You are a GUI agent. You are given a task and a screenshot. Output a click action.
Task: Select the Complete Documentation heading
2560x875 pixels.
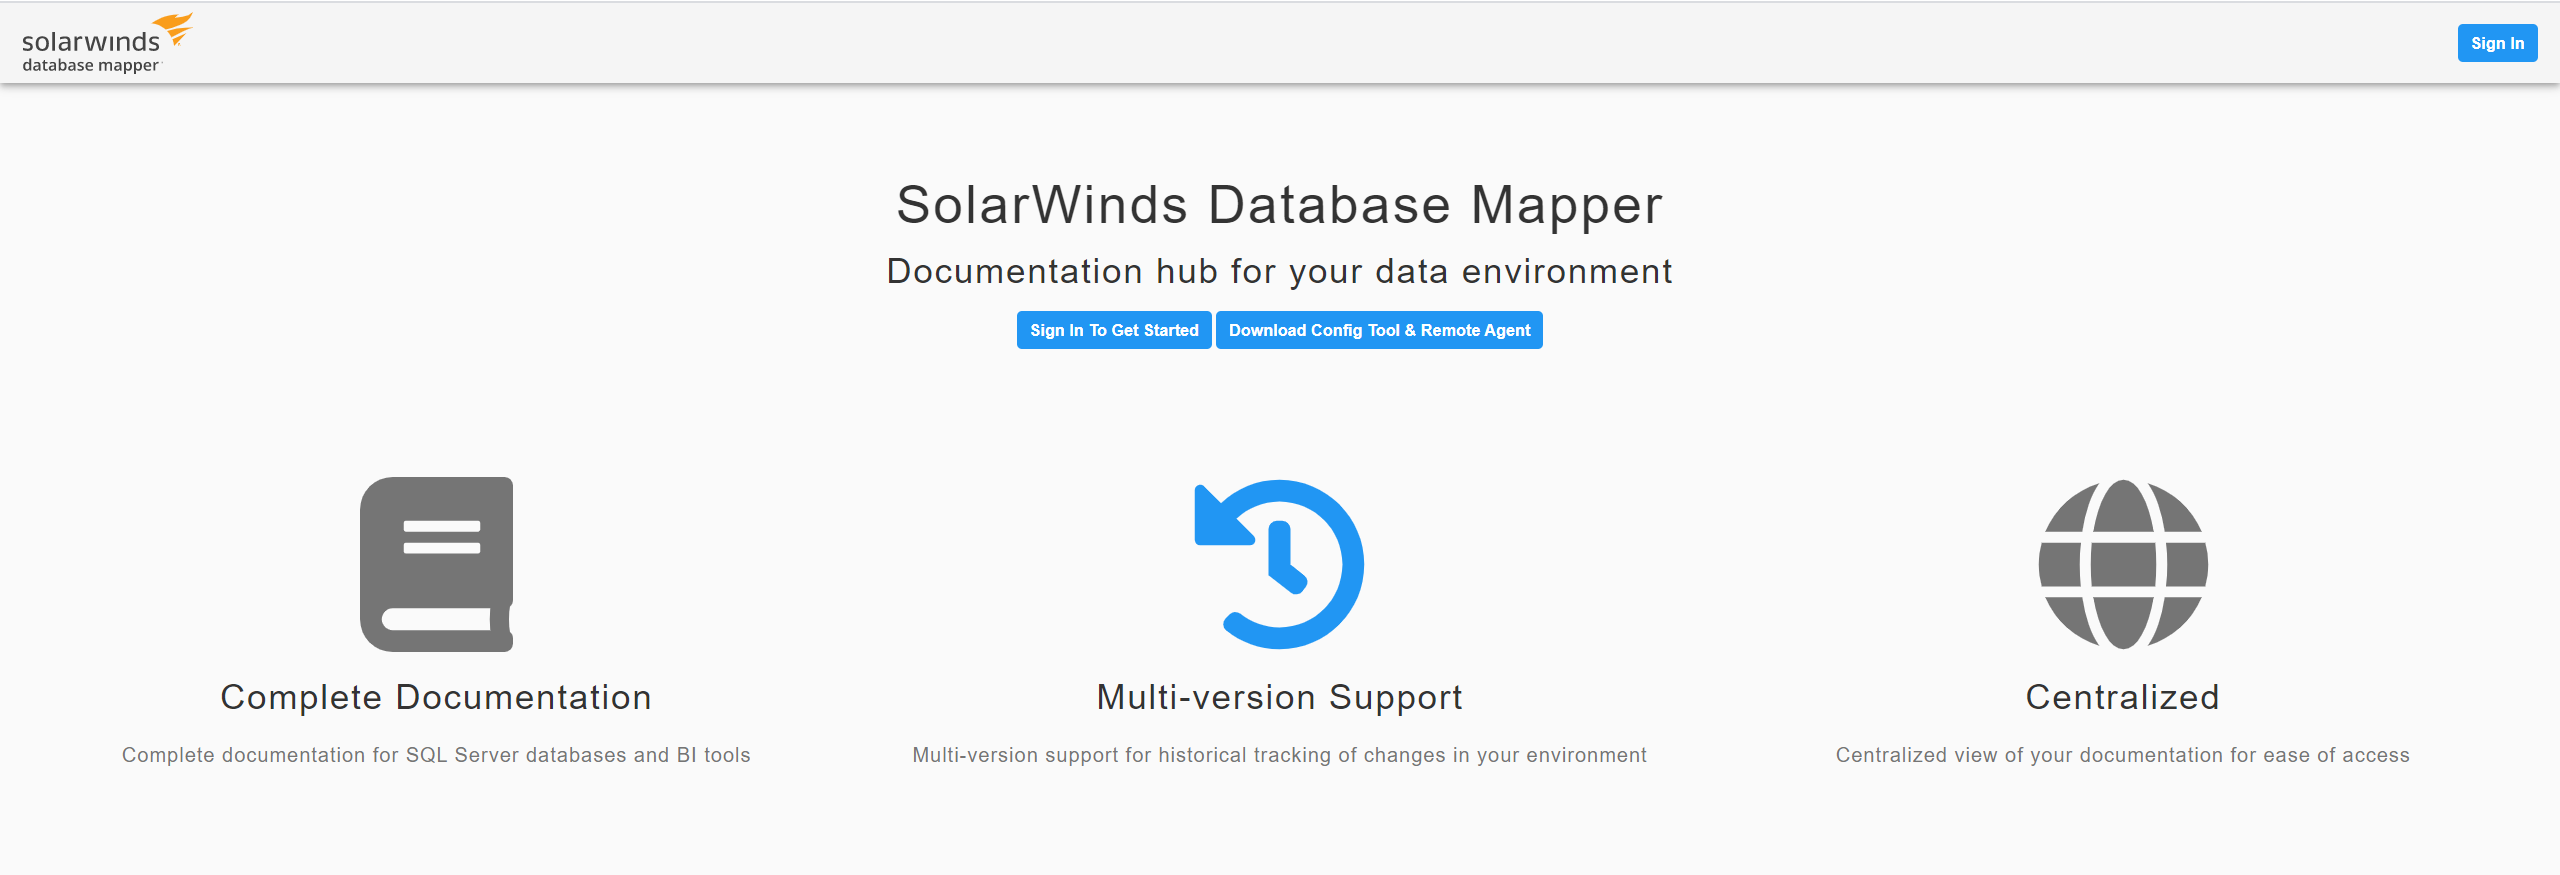point(436,697)
